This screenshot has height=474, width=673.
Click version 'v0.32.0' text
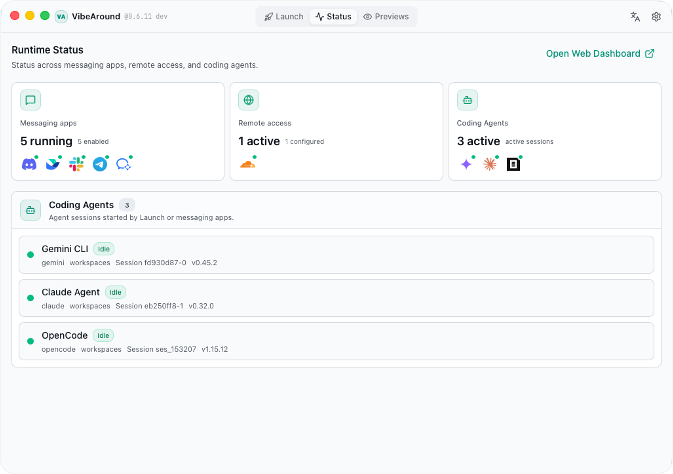tap(201, 306)
